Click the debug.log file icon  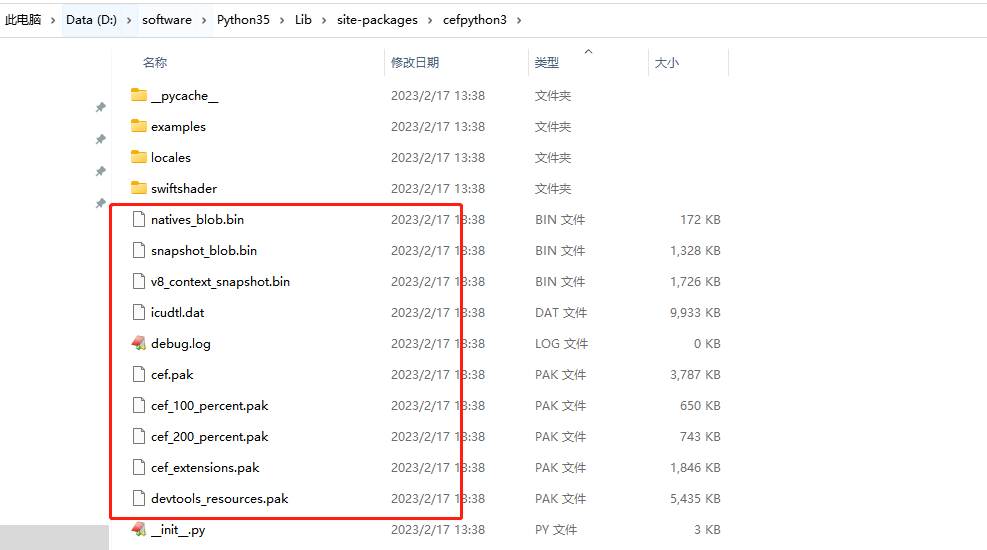138,343
